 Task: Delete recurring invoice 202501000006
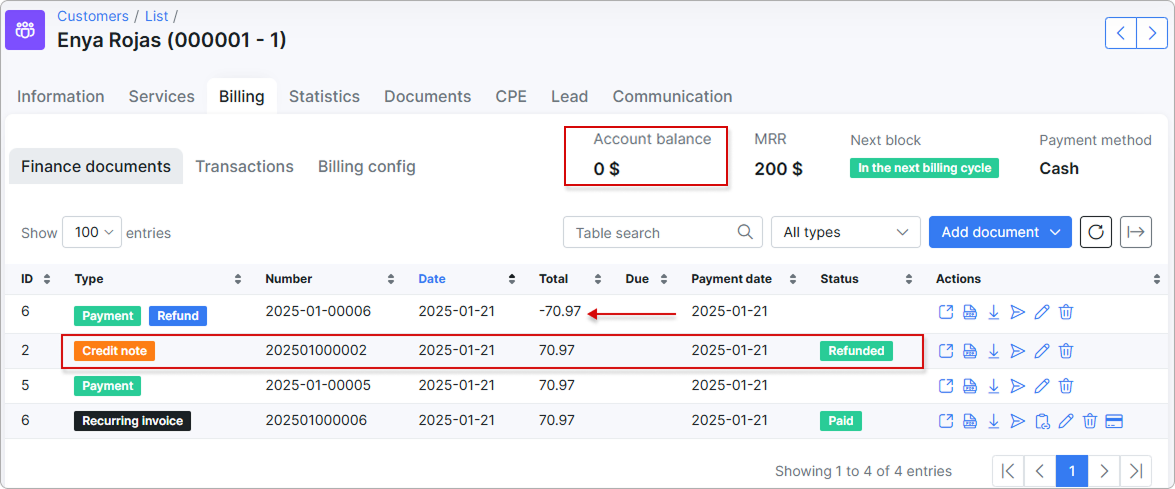(x=1090, y=421)
